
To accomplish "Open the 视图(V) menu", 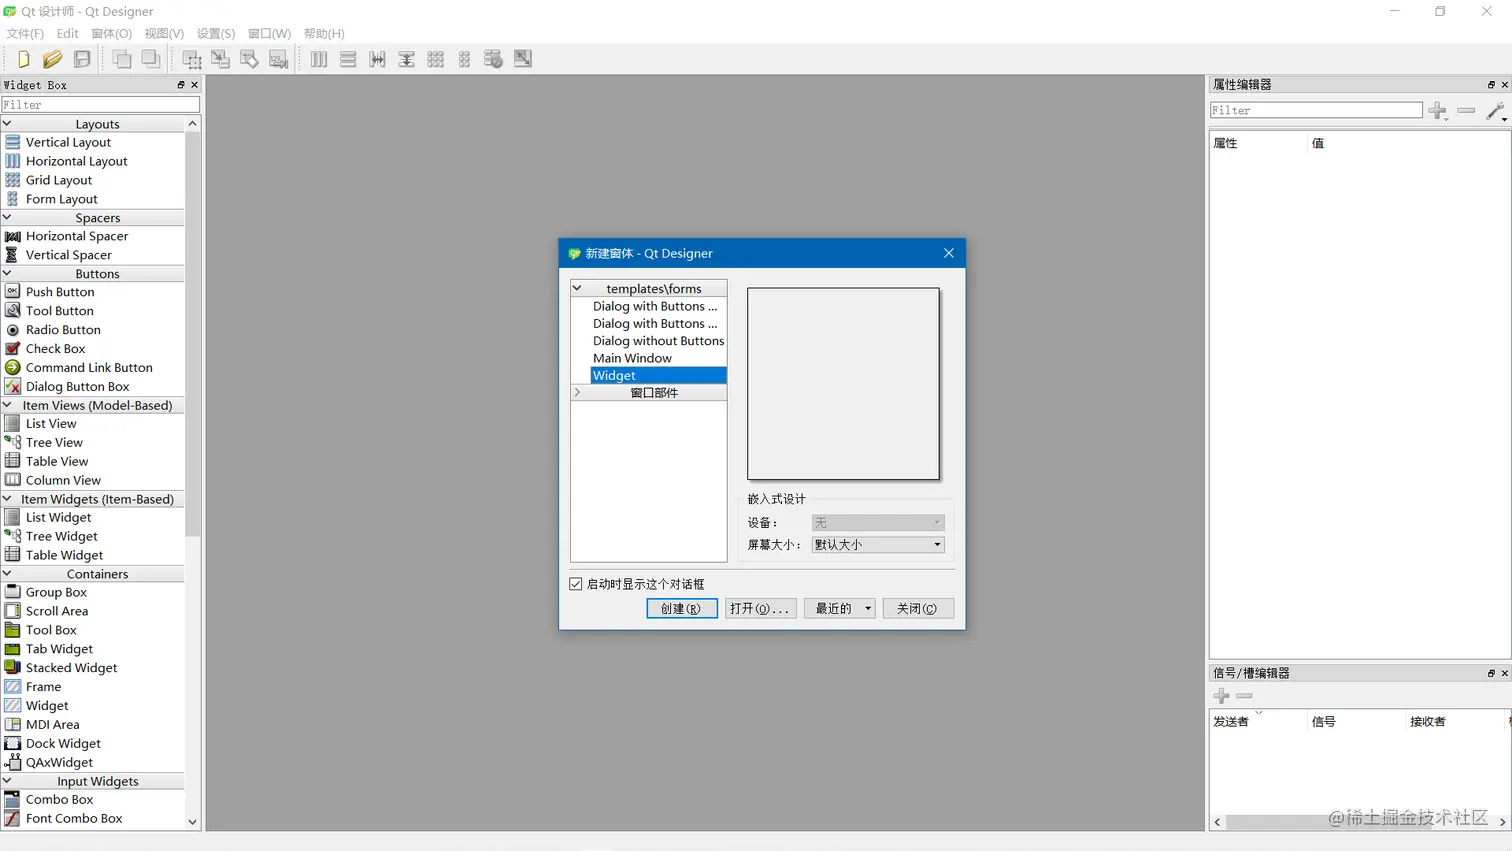I will point(164,33).
